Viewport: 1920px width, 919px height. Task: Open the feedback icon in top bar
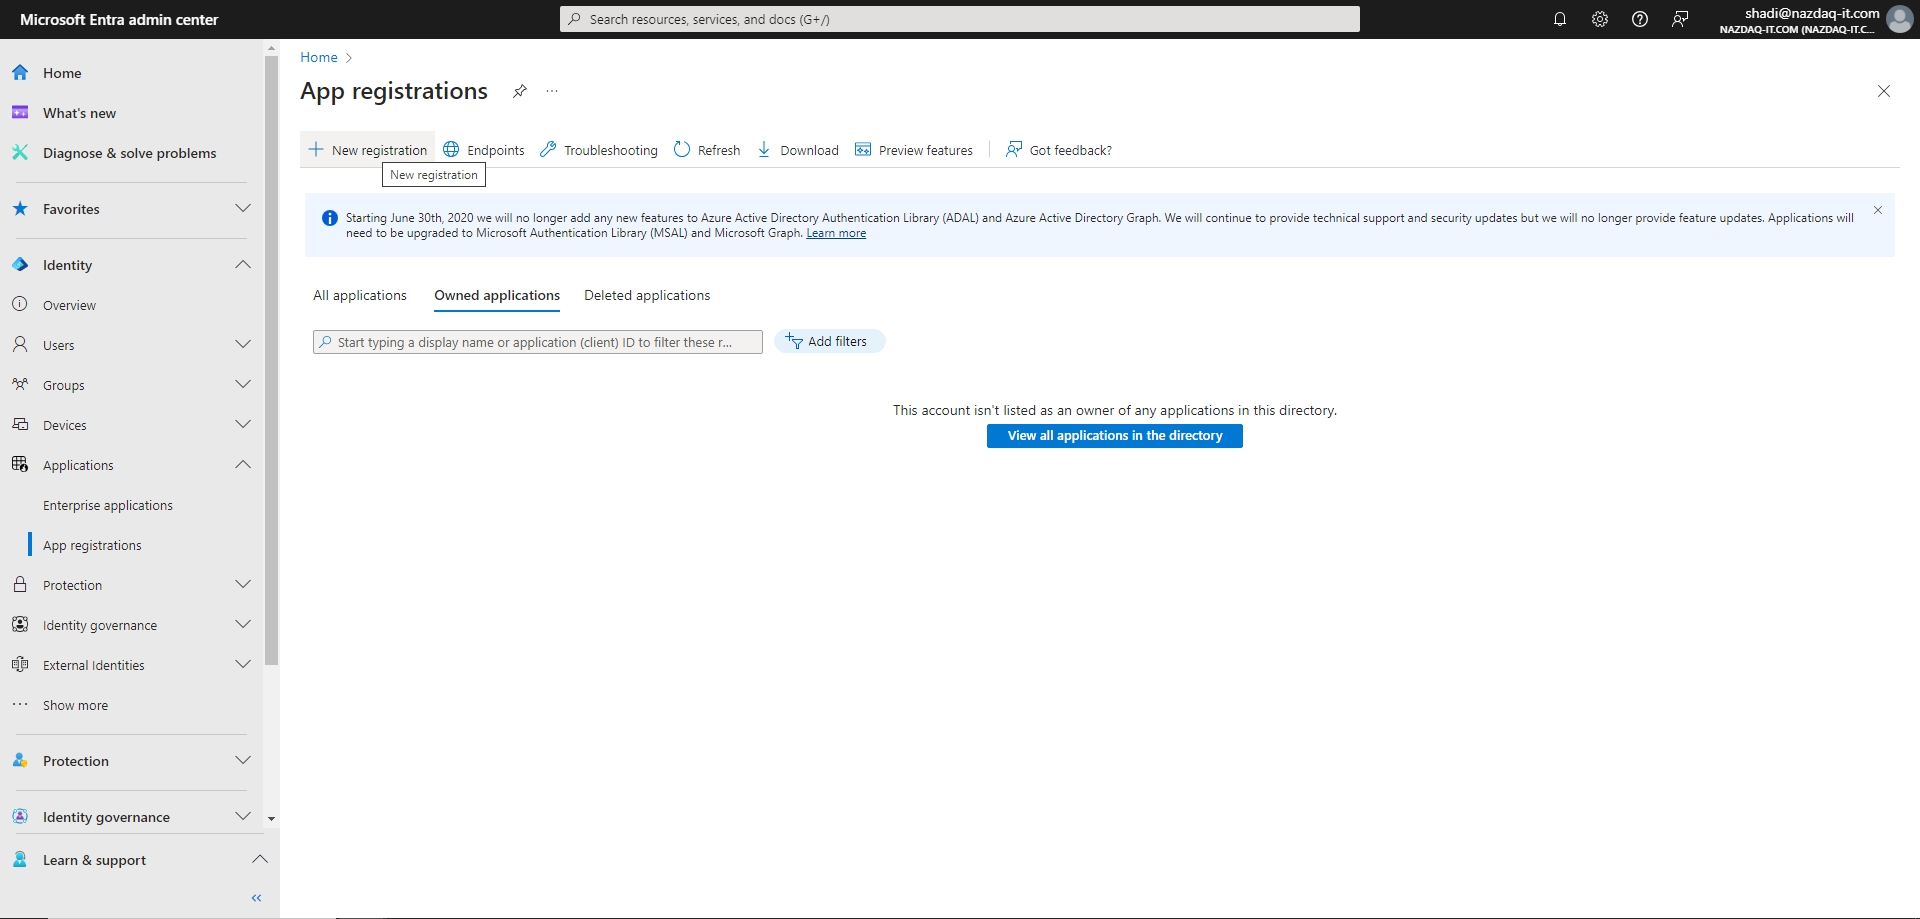pos(1680,19)
